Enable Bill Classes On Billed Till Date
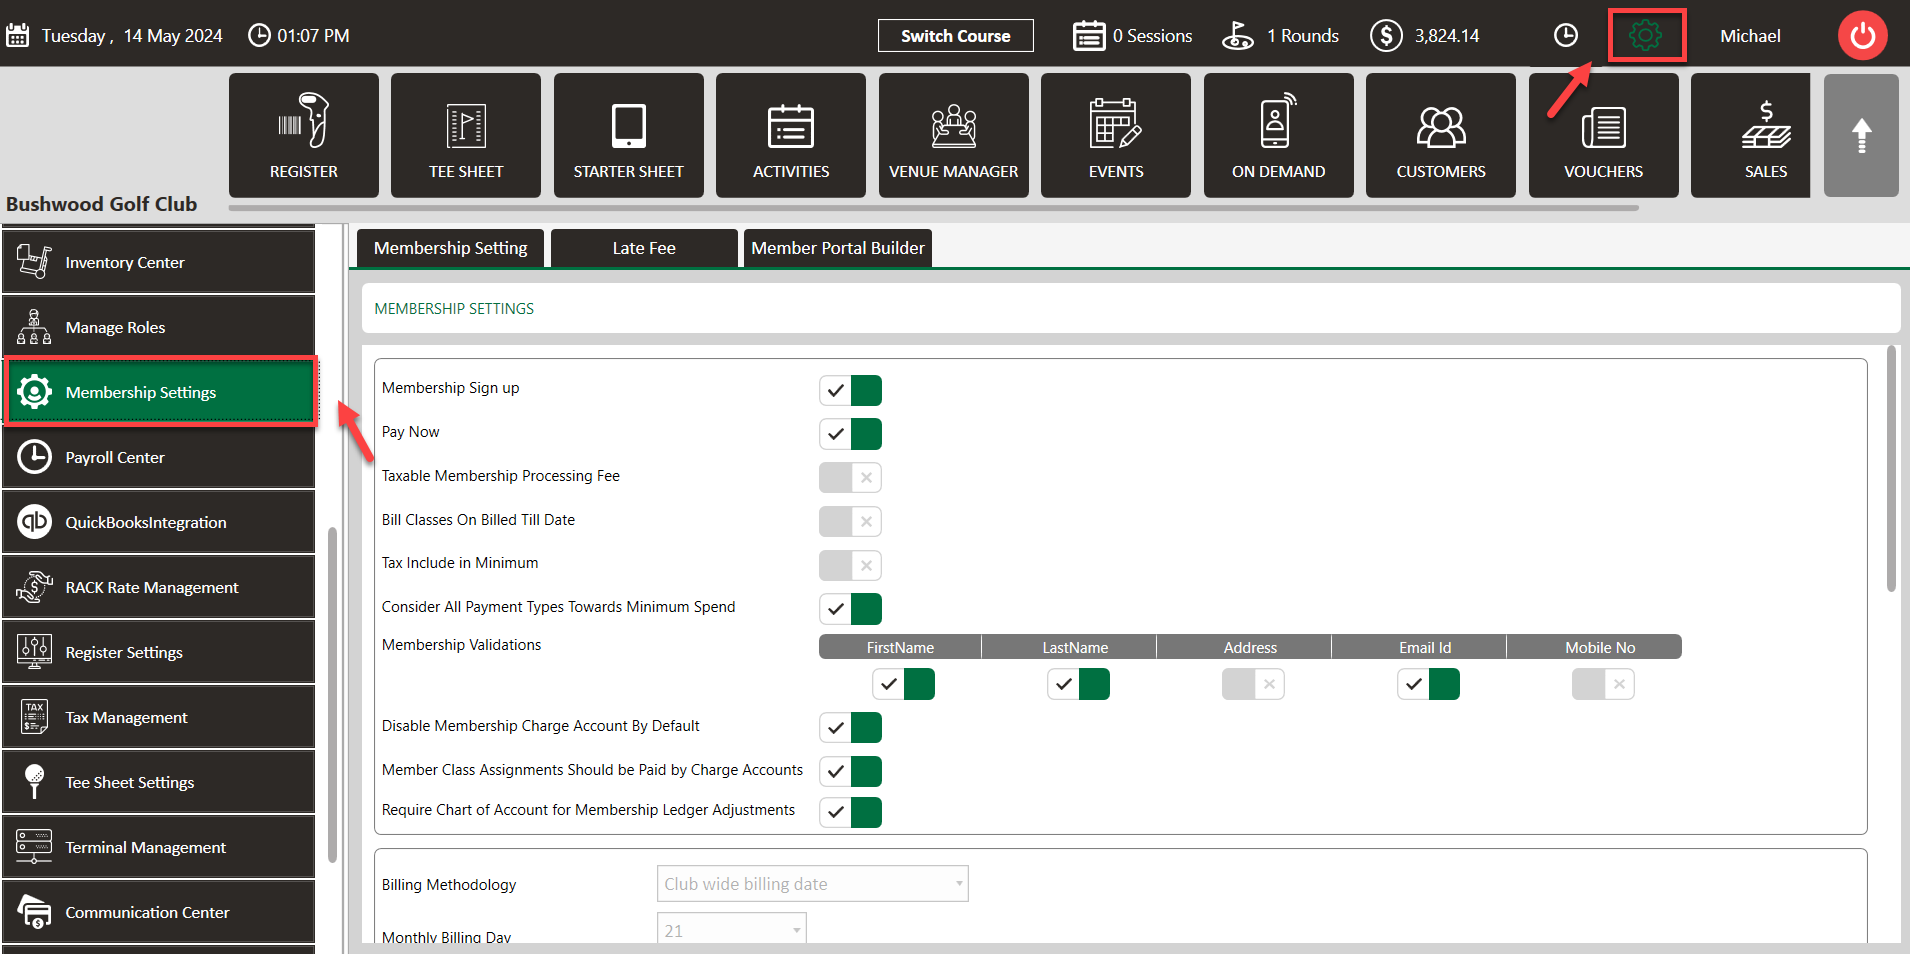1910x954 pixels. point(850,521)
